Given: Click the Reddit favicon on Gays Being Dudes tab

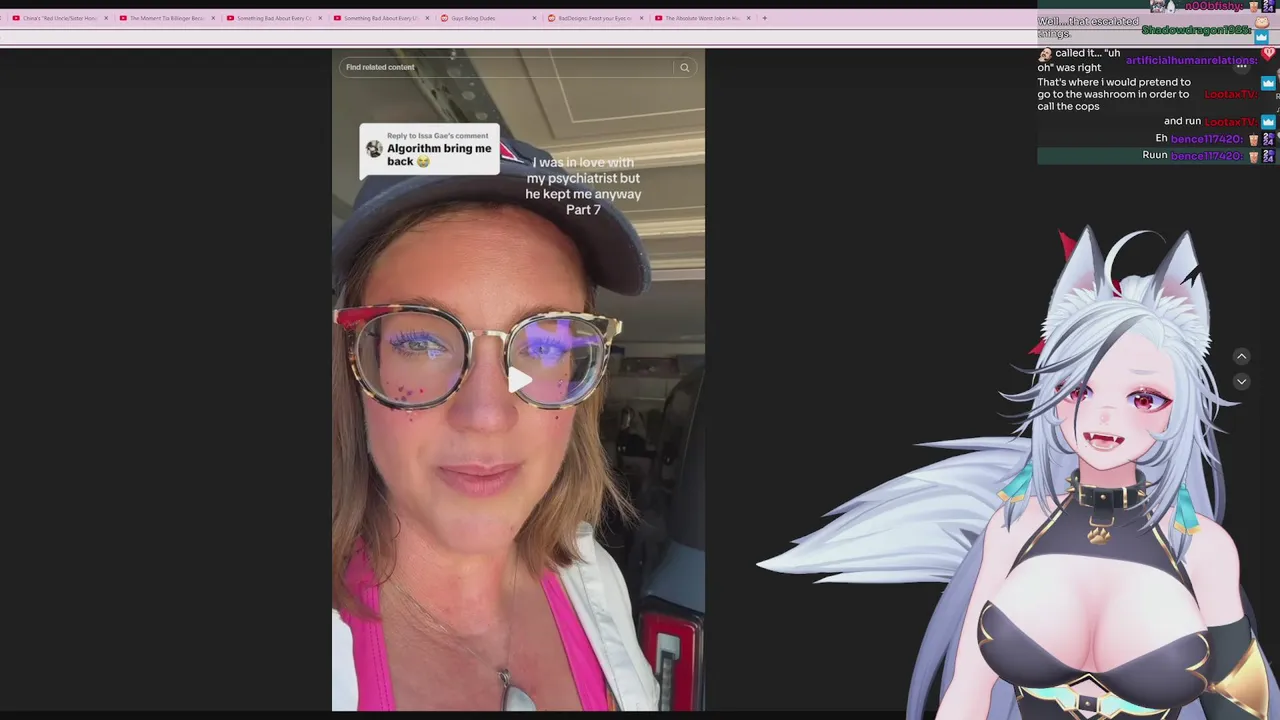Looking at the screenshot, I should (445, 18).
